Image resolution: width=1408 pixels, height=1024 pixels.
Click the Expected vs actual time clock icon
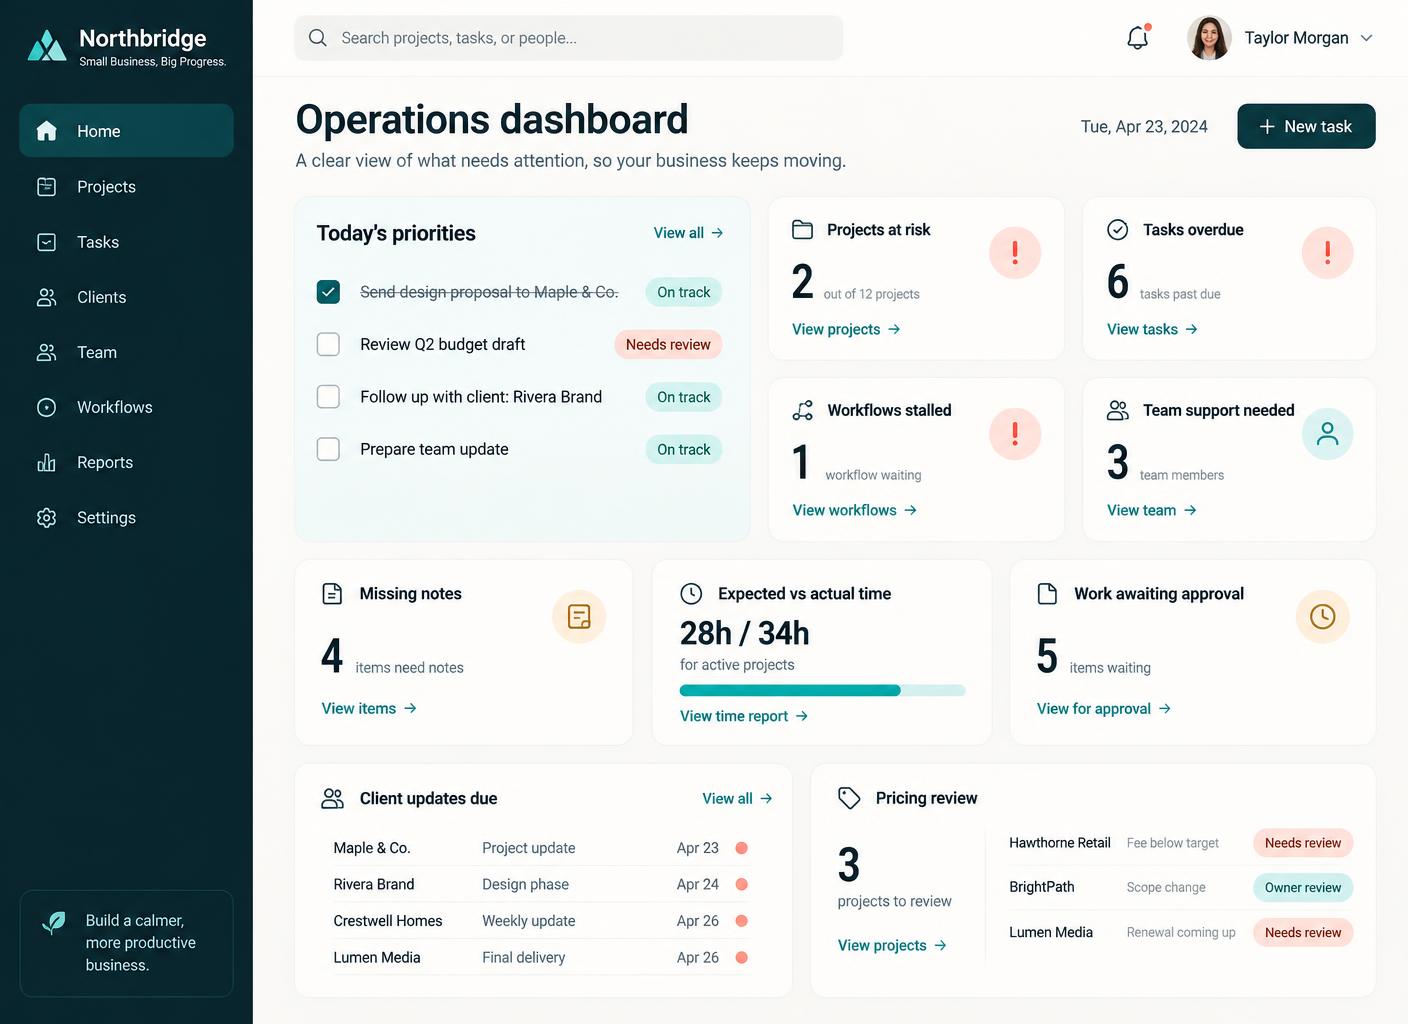[691, 593]
